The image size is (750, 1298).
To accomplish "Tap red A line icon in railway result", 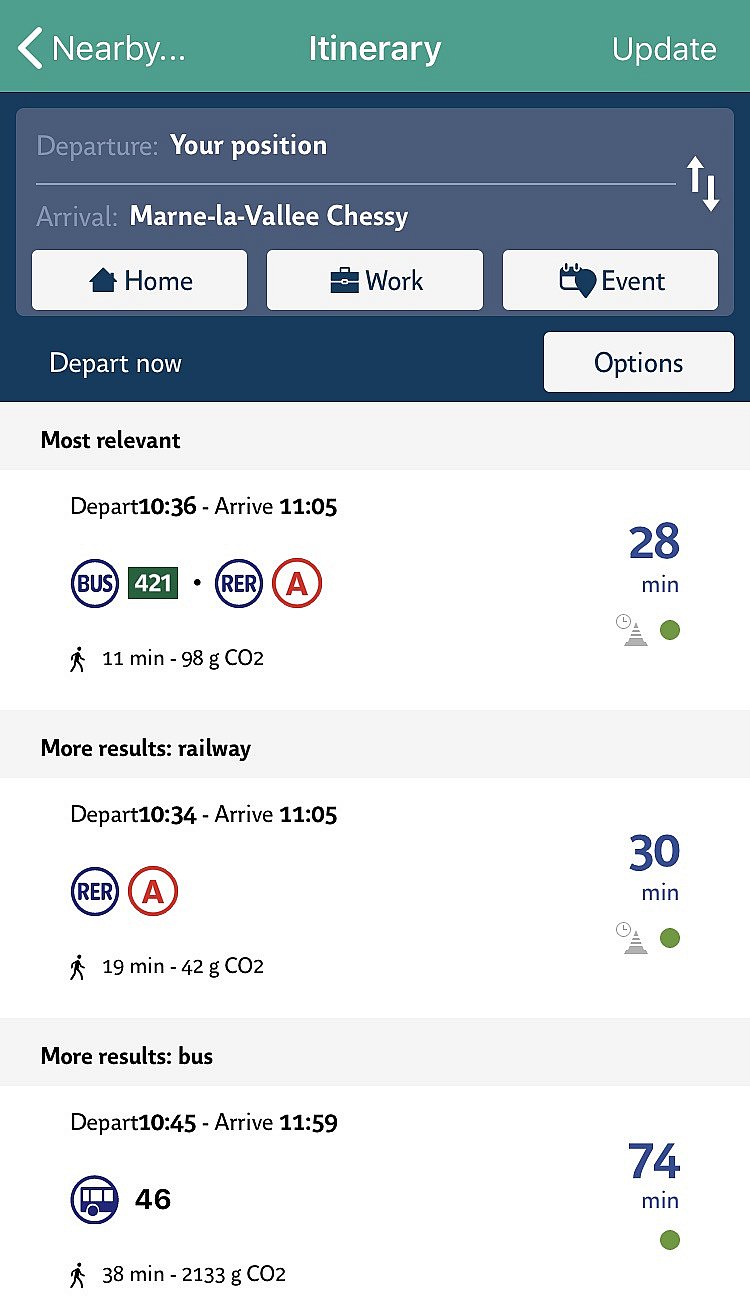I will point(153,892).
